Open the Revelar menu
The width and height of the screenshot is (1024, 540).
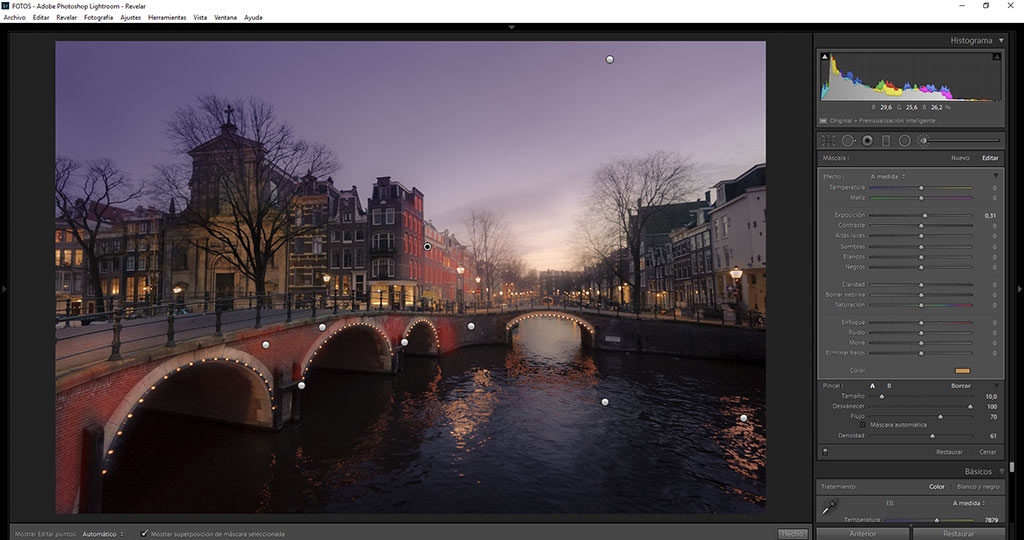[66, 17]
